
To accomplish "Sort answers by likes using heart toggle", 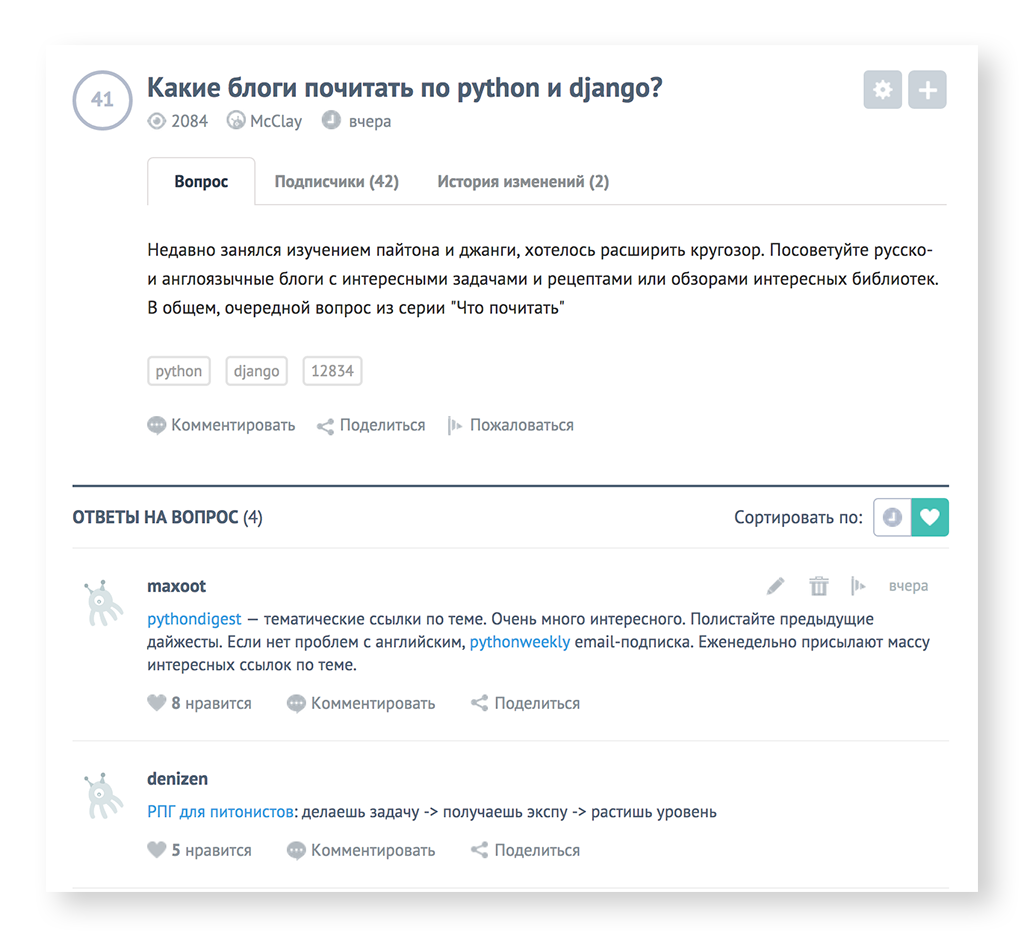I will coord(930,518).
